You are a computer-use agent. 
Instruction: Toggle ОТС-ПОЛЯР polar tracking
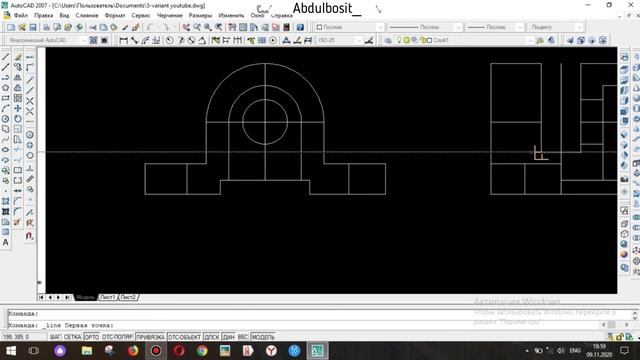point(117,337)
